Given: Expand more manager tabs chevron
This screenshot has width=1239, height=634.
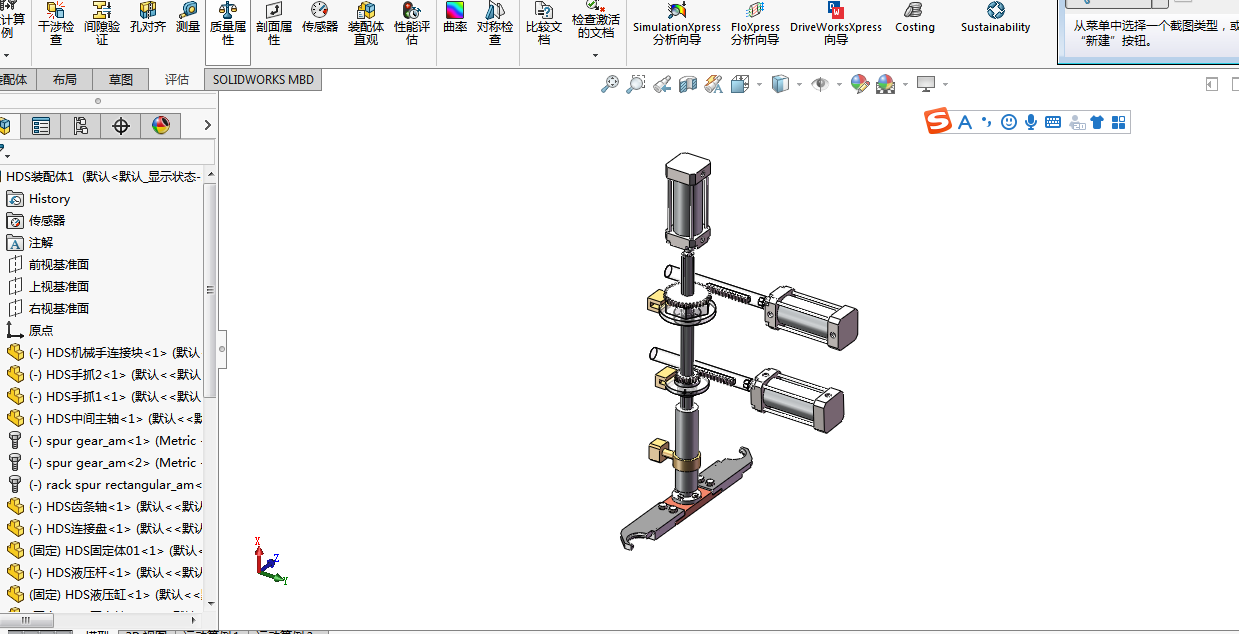Looking at the screenshot, I should click(x=207, y=126).
